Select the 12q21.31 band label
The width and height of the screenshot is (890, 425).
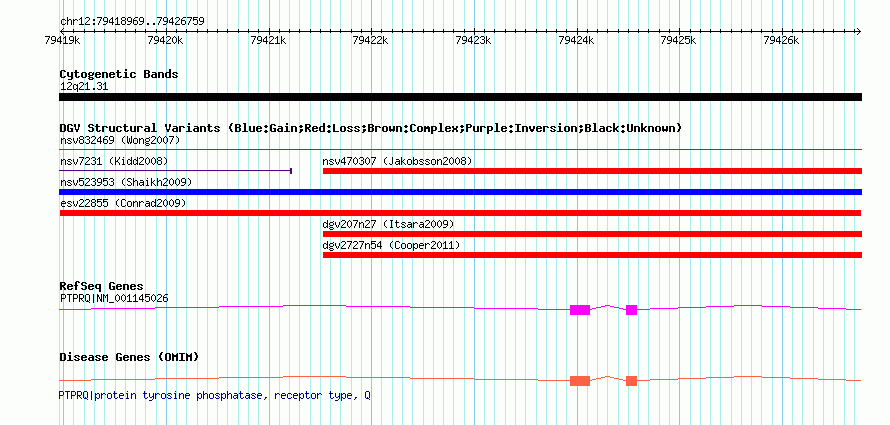[x=84, y=87]
